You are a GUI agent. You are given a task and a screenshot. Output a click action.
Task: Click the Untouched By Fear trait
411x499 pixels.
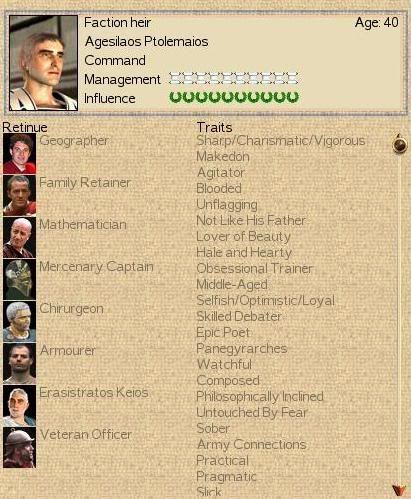pyautogui.click(x=252, y=412)
